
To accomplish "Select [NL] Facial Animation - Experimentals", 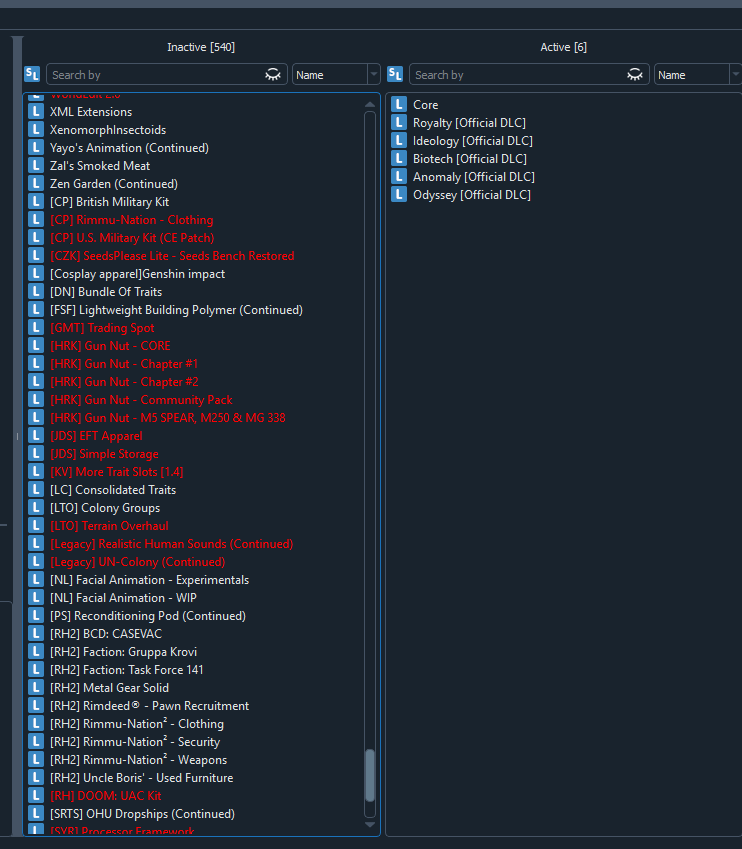I will coord(149,580).
